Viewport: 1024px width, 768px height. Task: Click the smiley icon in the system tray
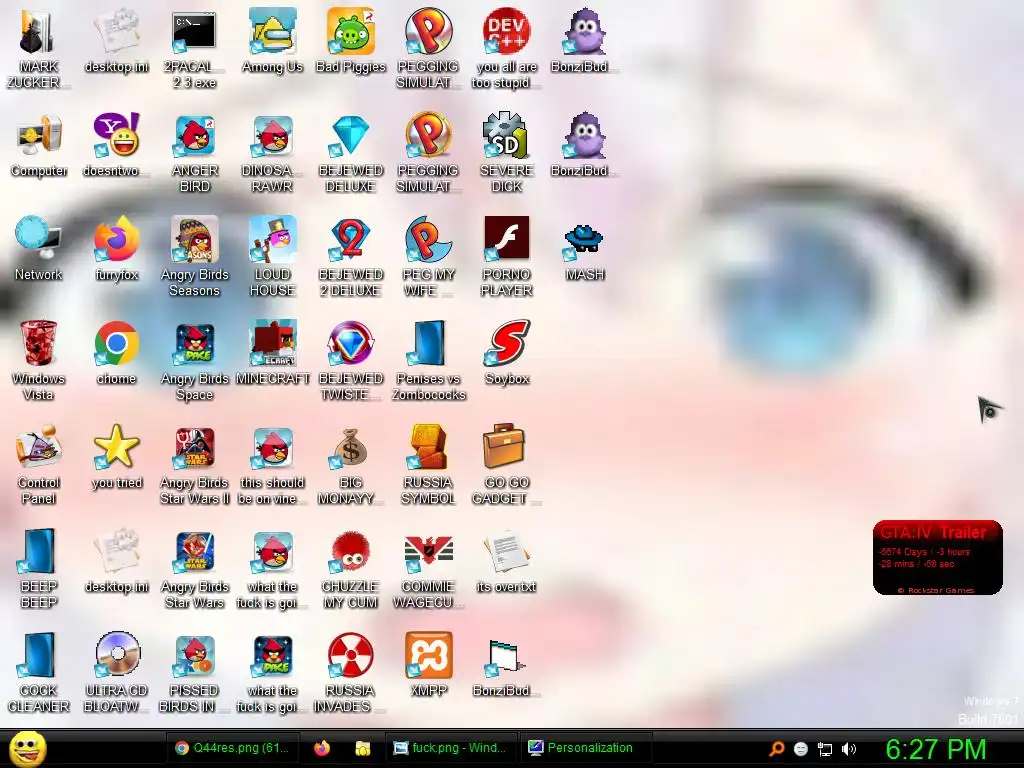801,749
